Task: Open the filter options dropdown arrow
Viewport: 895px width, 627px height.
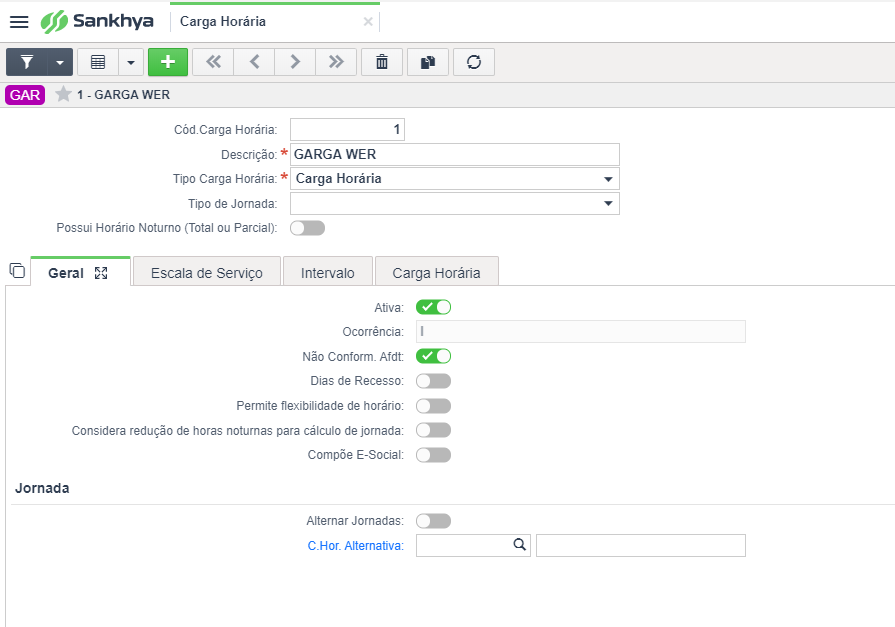Action: tap(60, 62)
